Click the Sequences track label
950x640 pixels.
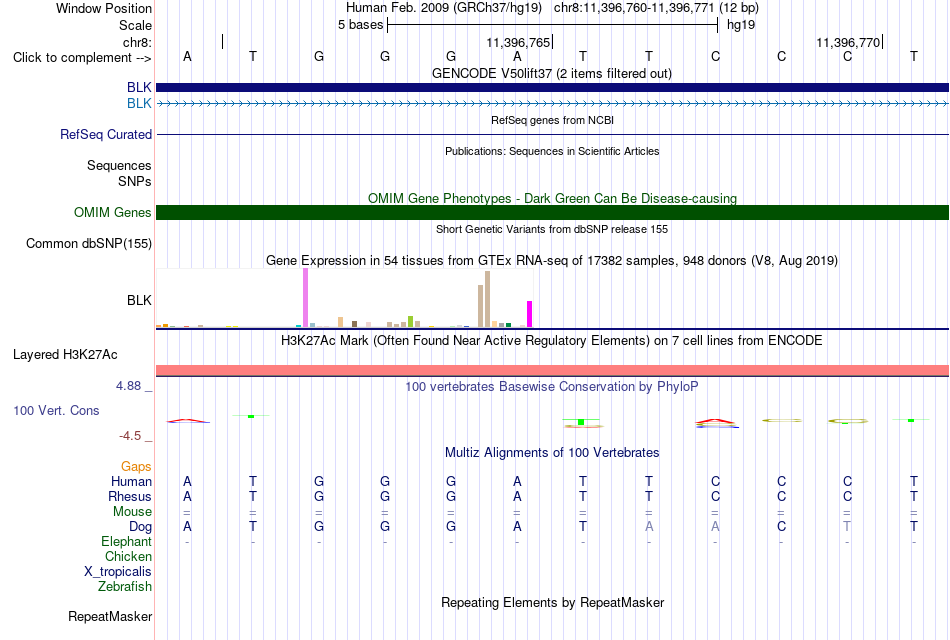(119, 165)
